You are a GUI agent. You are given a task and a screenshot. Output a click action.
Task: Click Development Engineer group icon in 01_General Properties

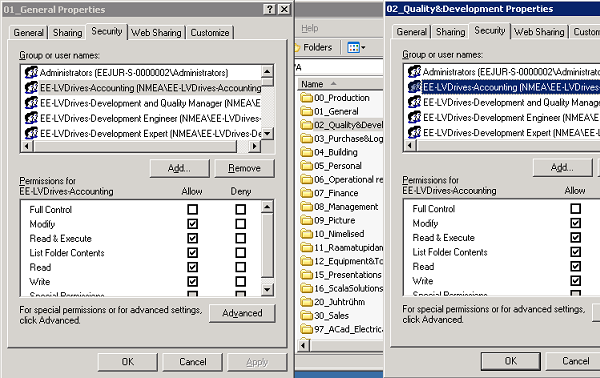pos(31,118)
